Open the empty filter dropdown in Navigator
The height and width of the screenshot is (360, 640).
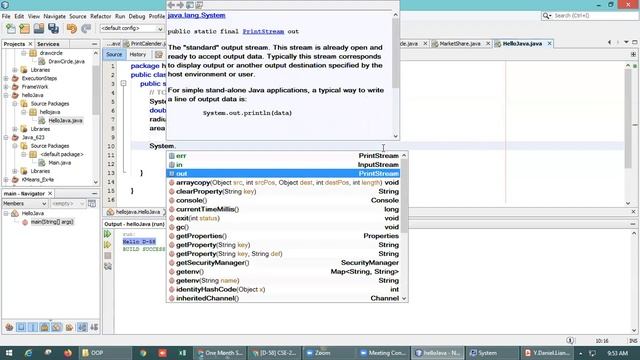pyautogui.click(x=68, y=203)
